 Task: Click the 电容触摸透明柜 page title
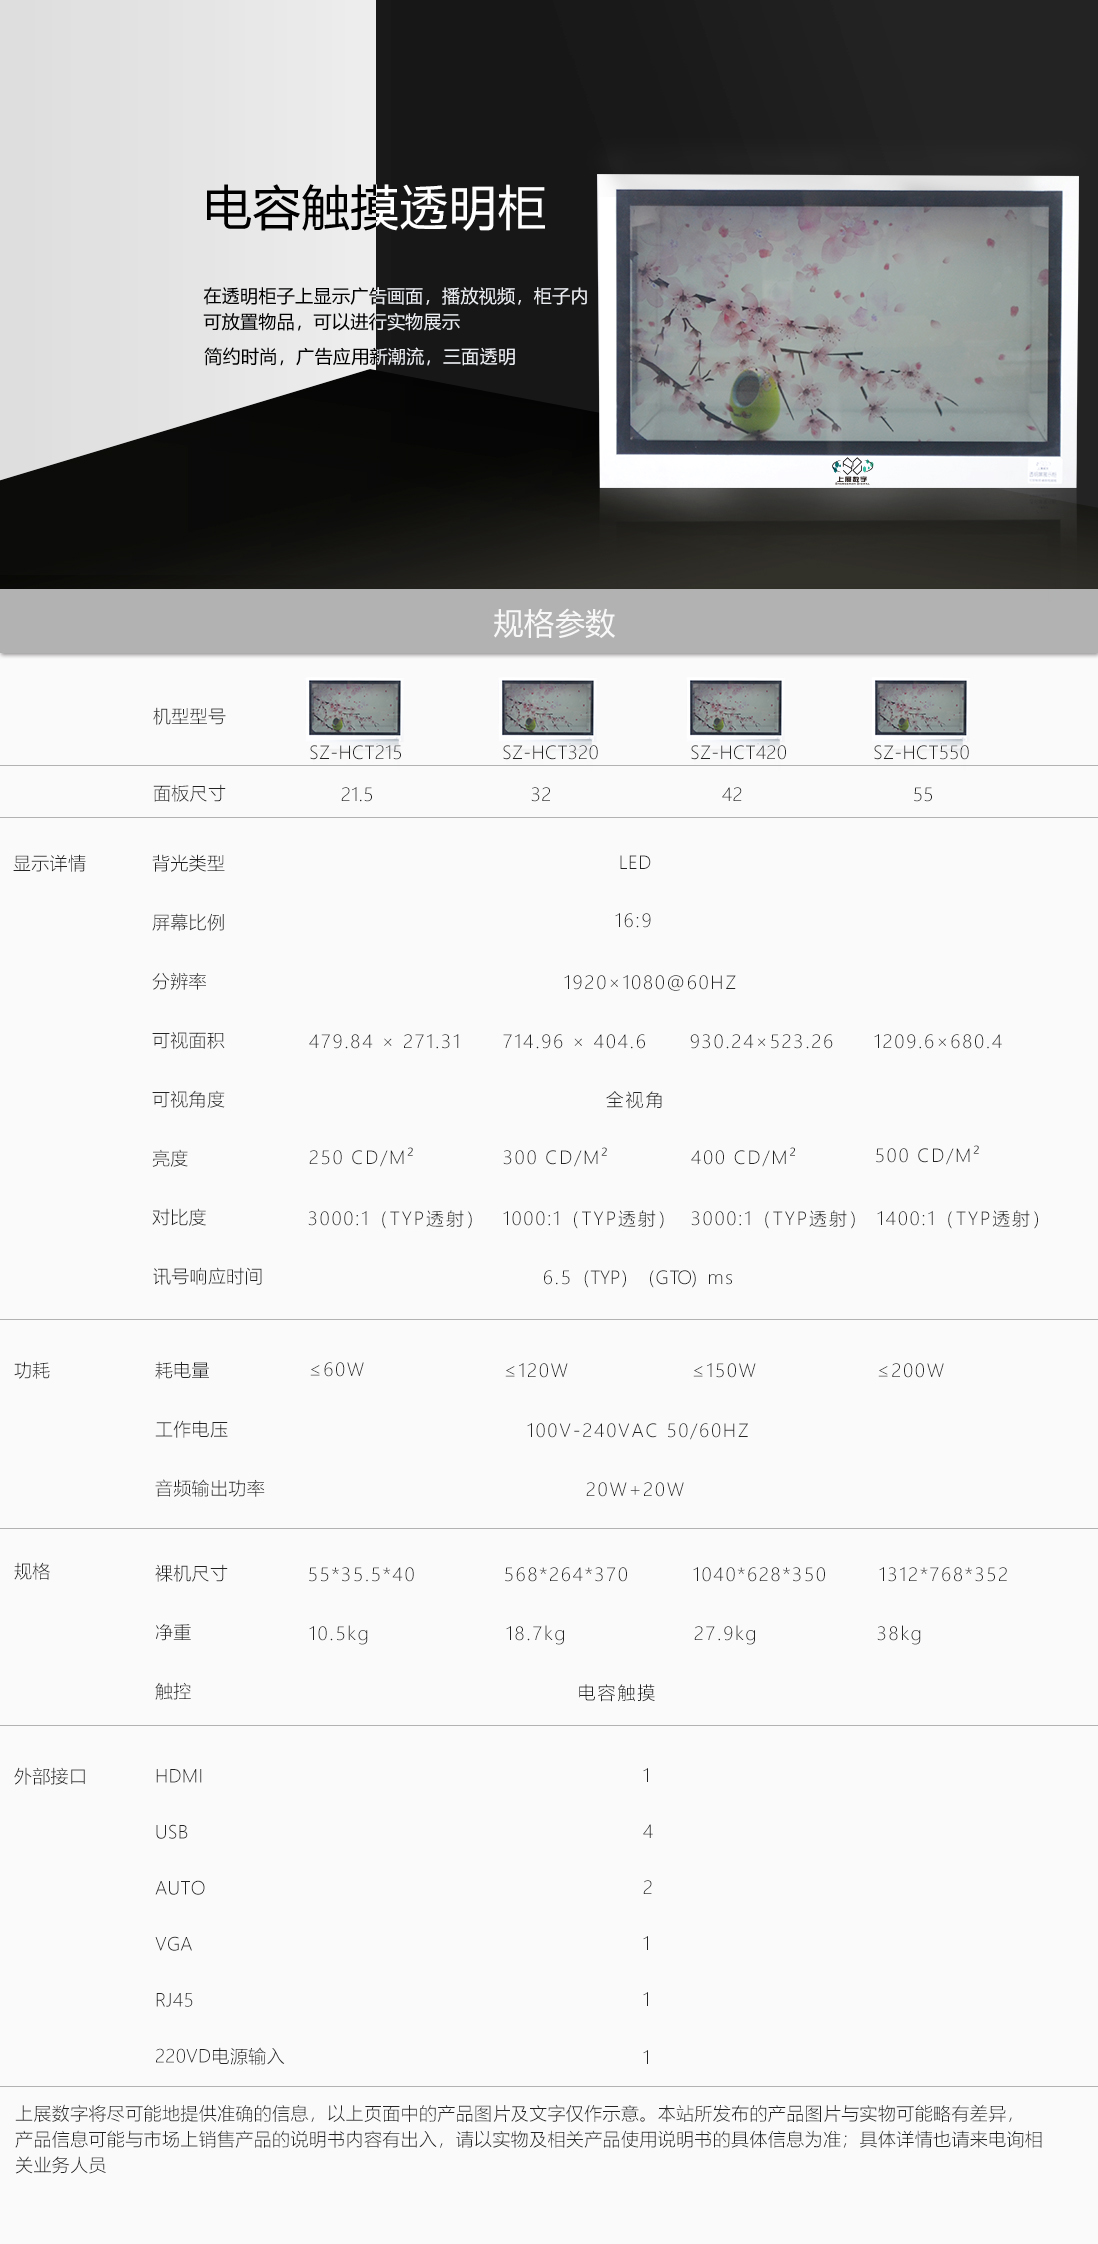[374, 209]
